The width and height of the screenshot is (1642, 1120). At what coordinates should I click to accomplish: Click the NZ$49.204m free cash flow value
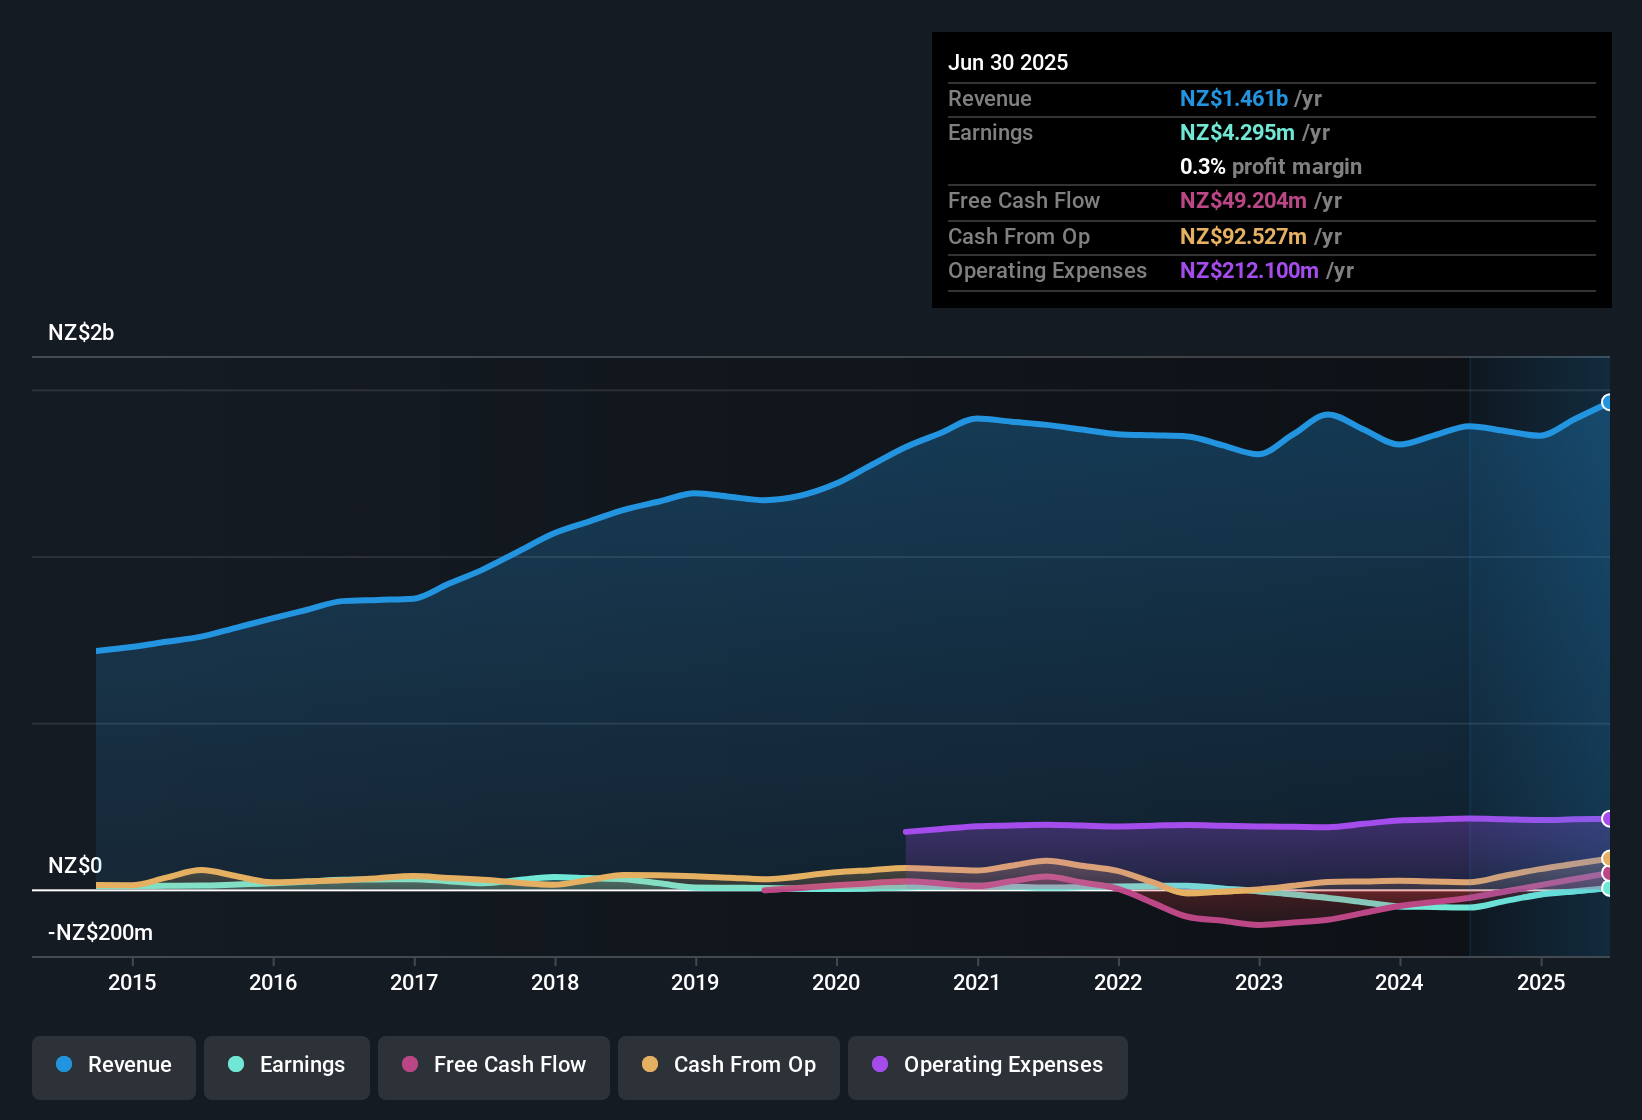[x=1243, y=200]
